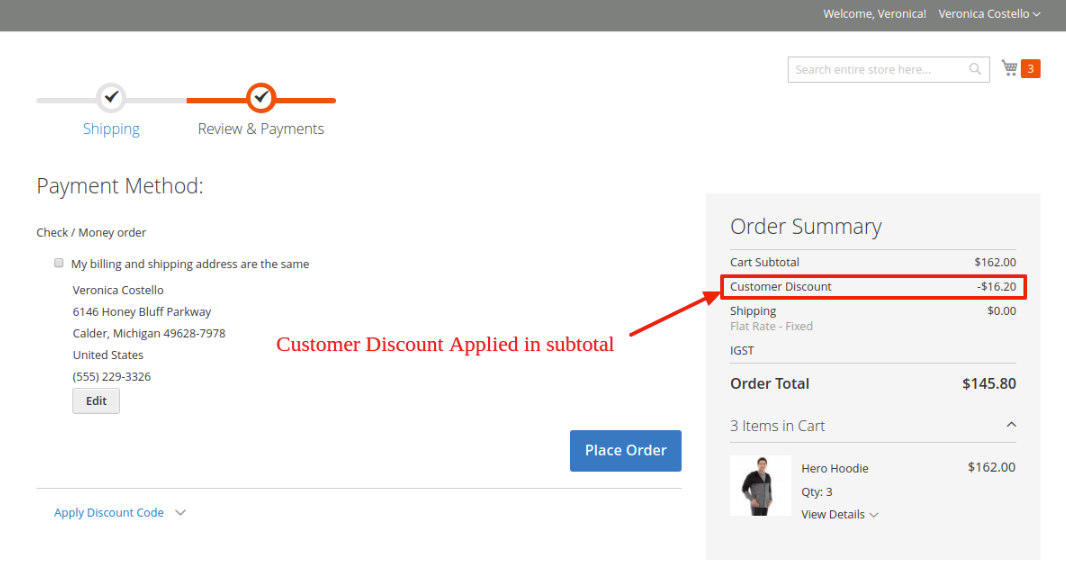Click the shopping cart icon

[1010, 68]
